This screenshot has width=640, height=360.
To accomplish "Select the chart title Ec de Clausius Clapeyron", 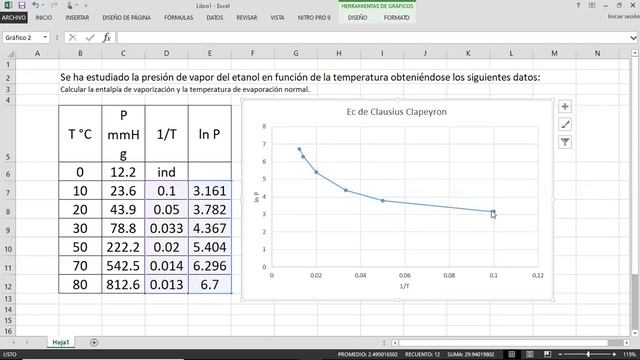I will coord(396,112).
